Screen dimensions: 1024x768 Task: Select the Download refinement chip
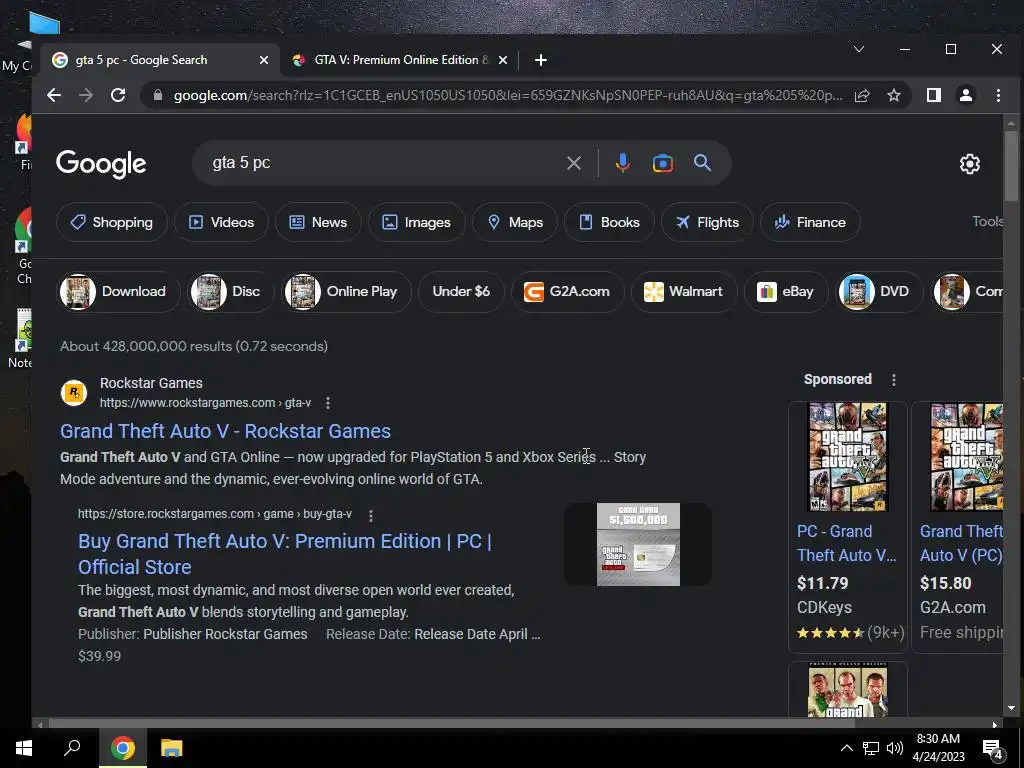coord(119,291)
